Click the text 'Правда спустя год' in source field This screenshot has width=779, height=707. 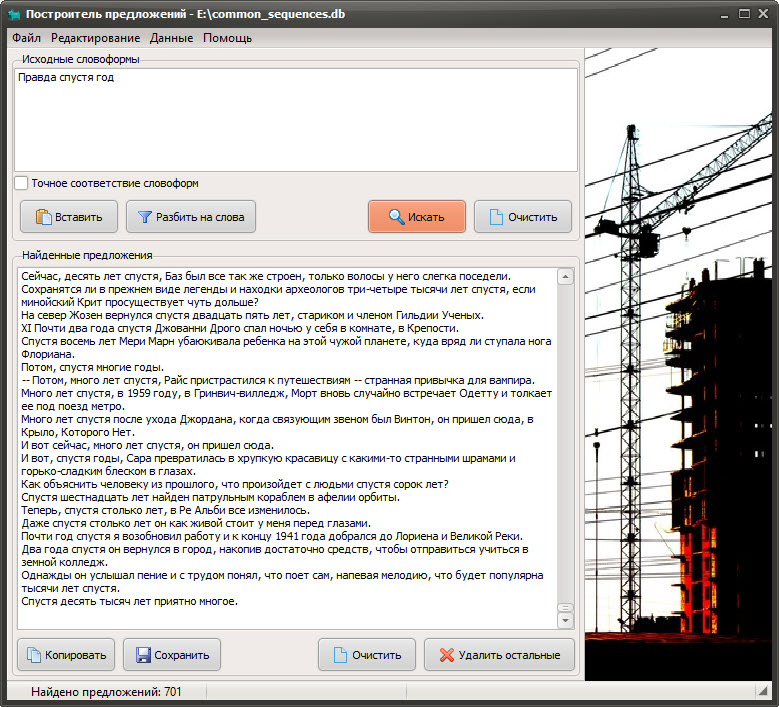coord(66,78)
